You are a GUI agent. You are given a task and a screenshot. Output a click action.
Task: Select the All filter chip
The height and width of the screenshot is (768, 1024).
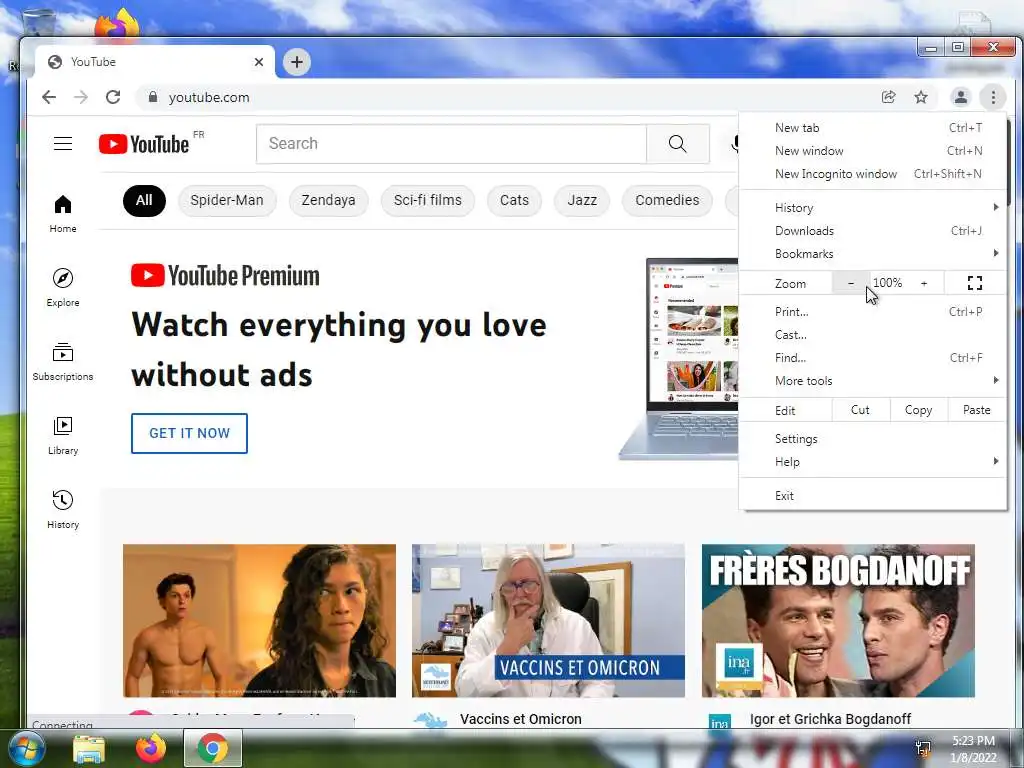(144, 200)
